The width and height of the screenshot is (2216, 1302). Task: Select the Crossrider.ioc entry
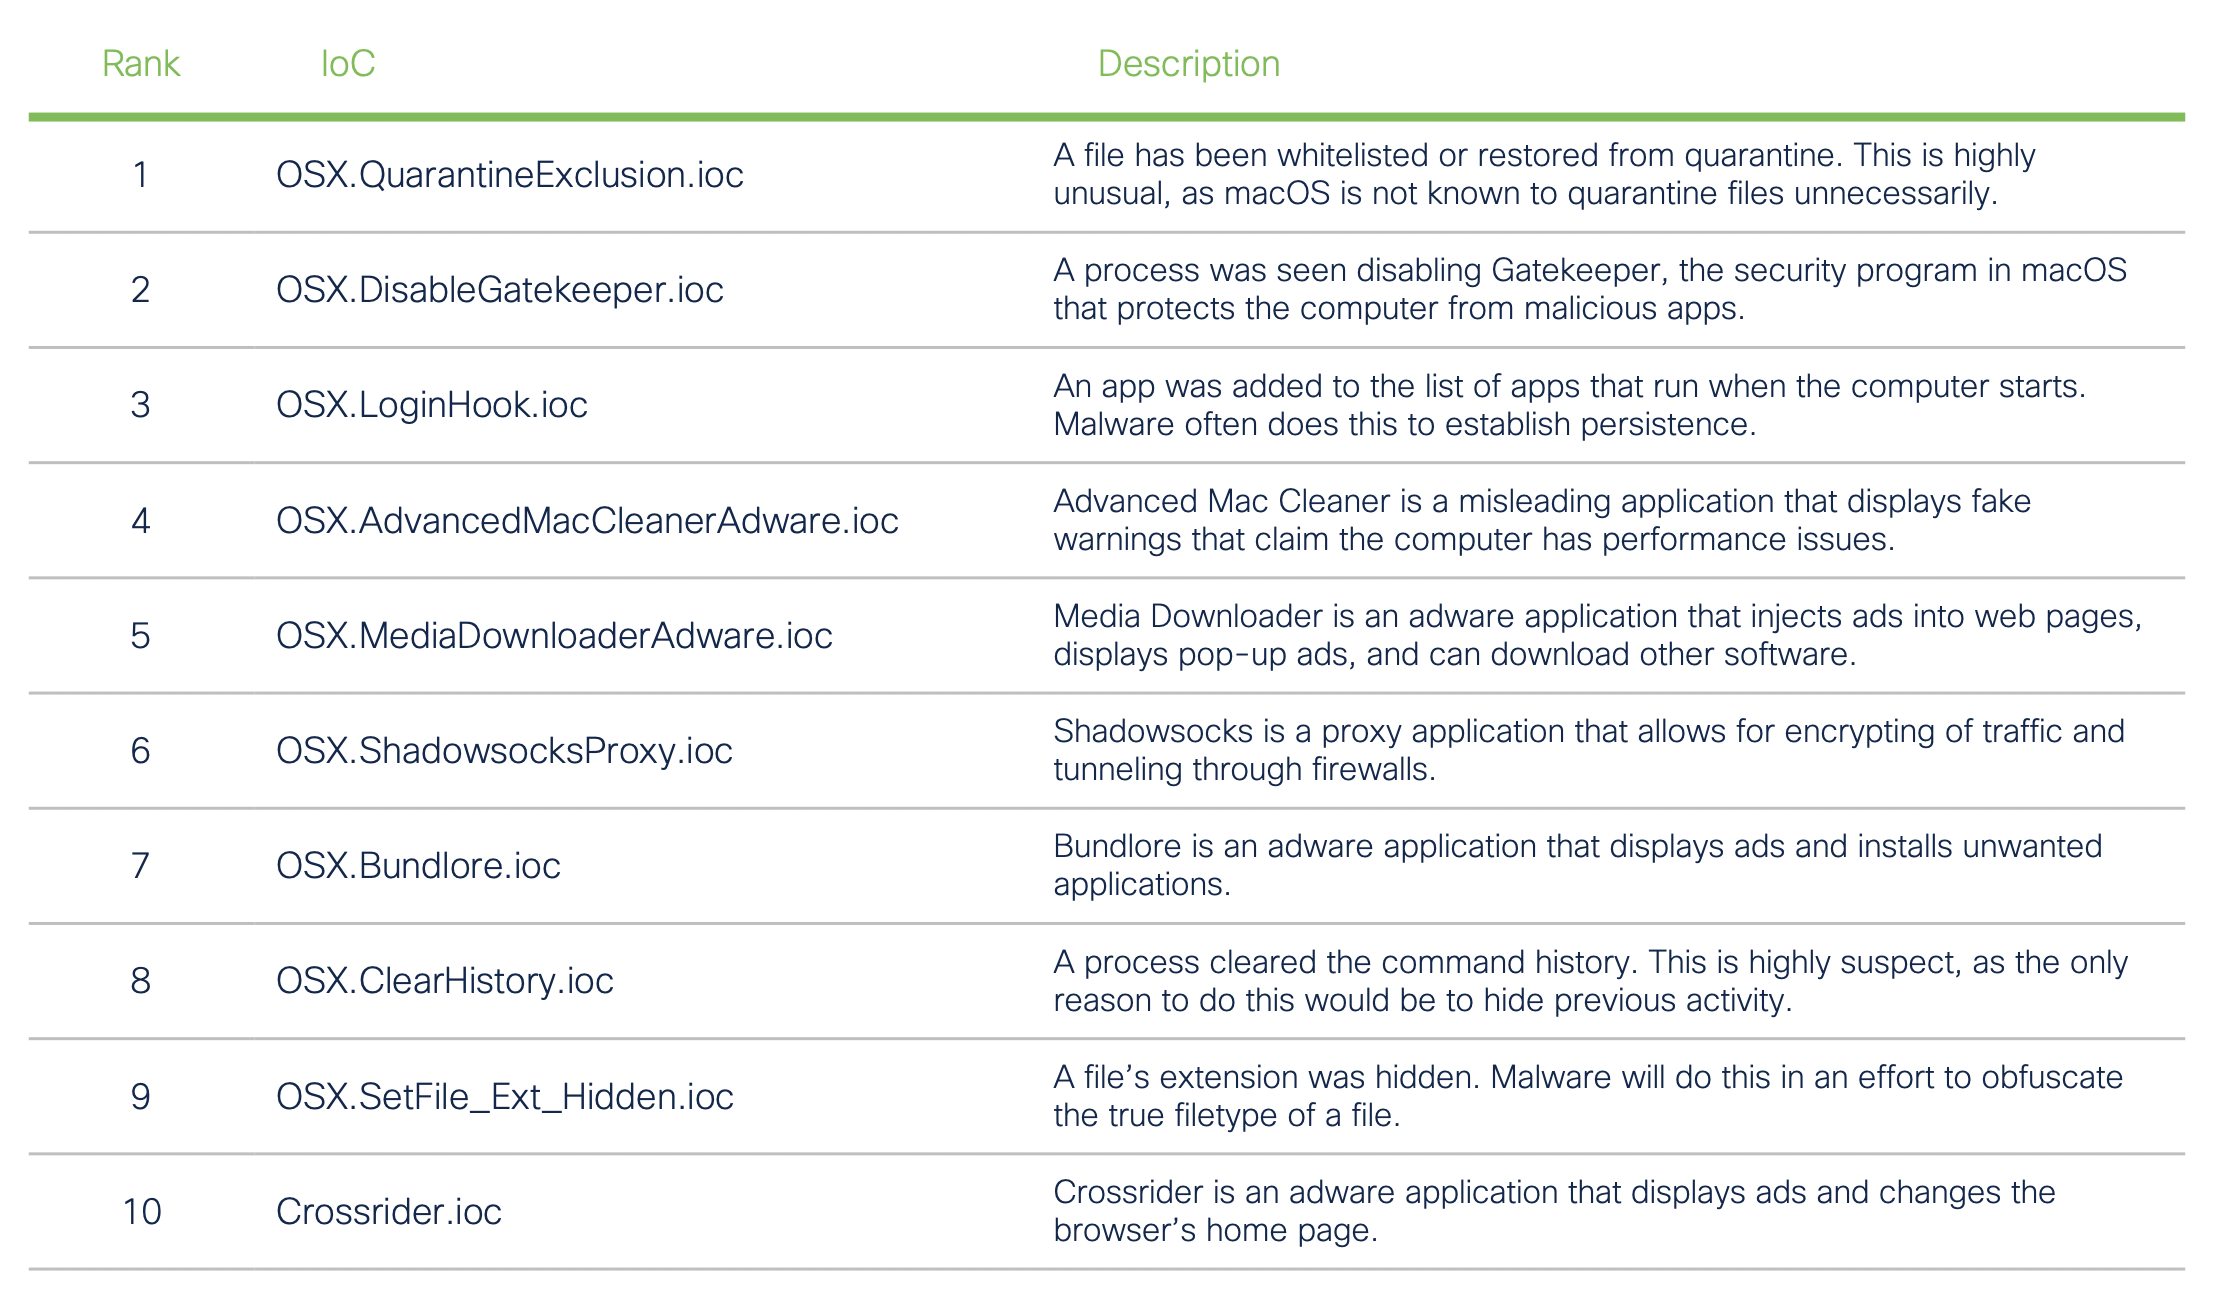(388, 1212)
